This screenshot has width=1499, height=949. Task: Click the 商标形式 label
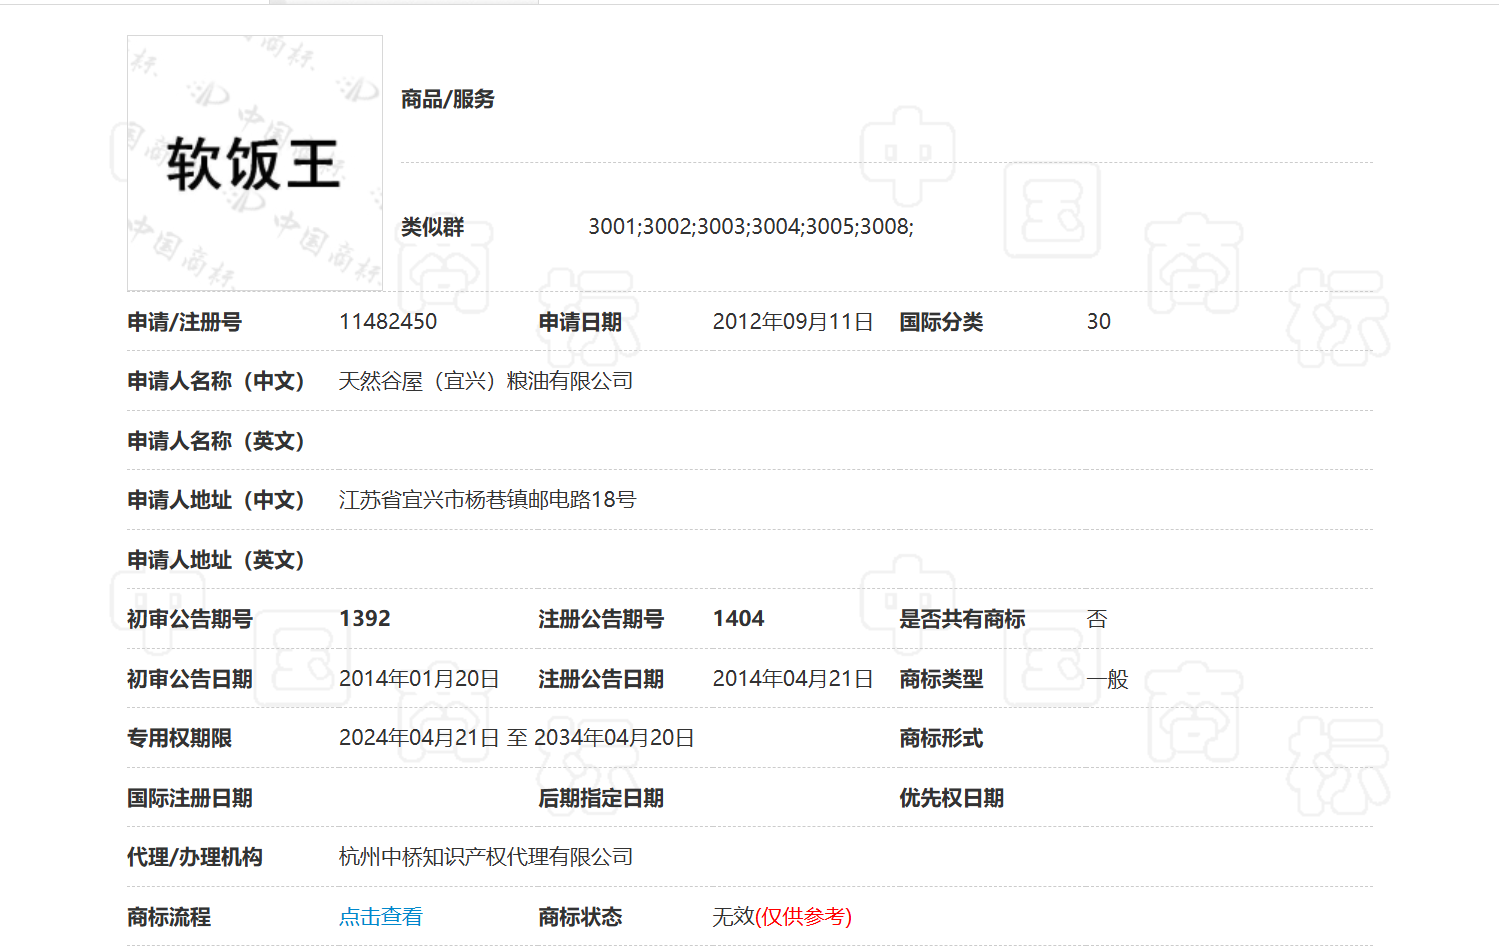(941, 738)
